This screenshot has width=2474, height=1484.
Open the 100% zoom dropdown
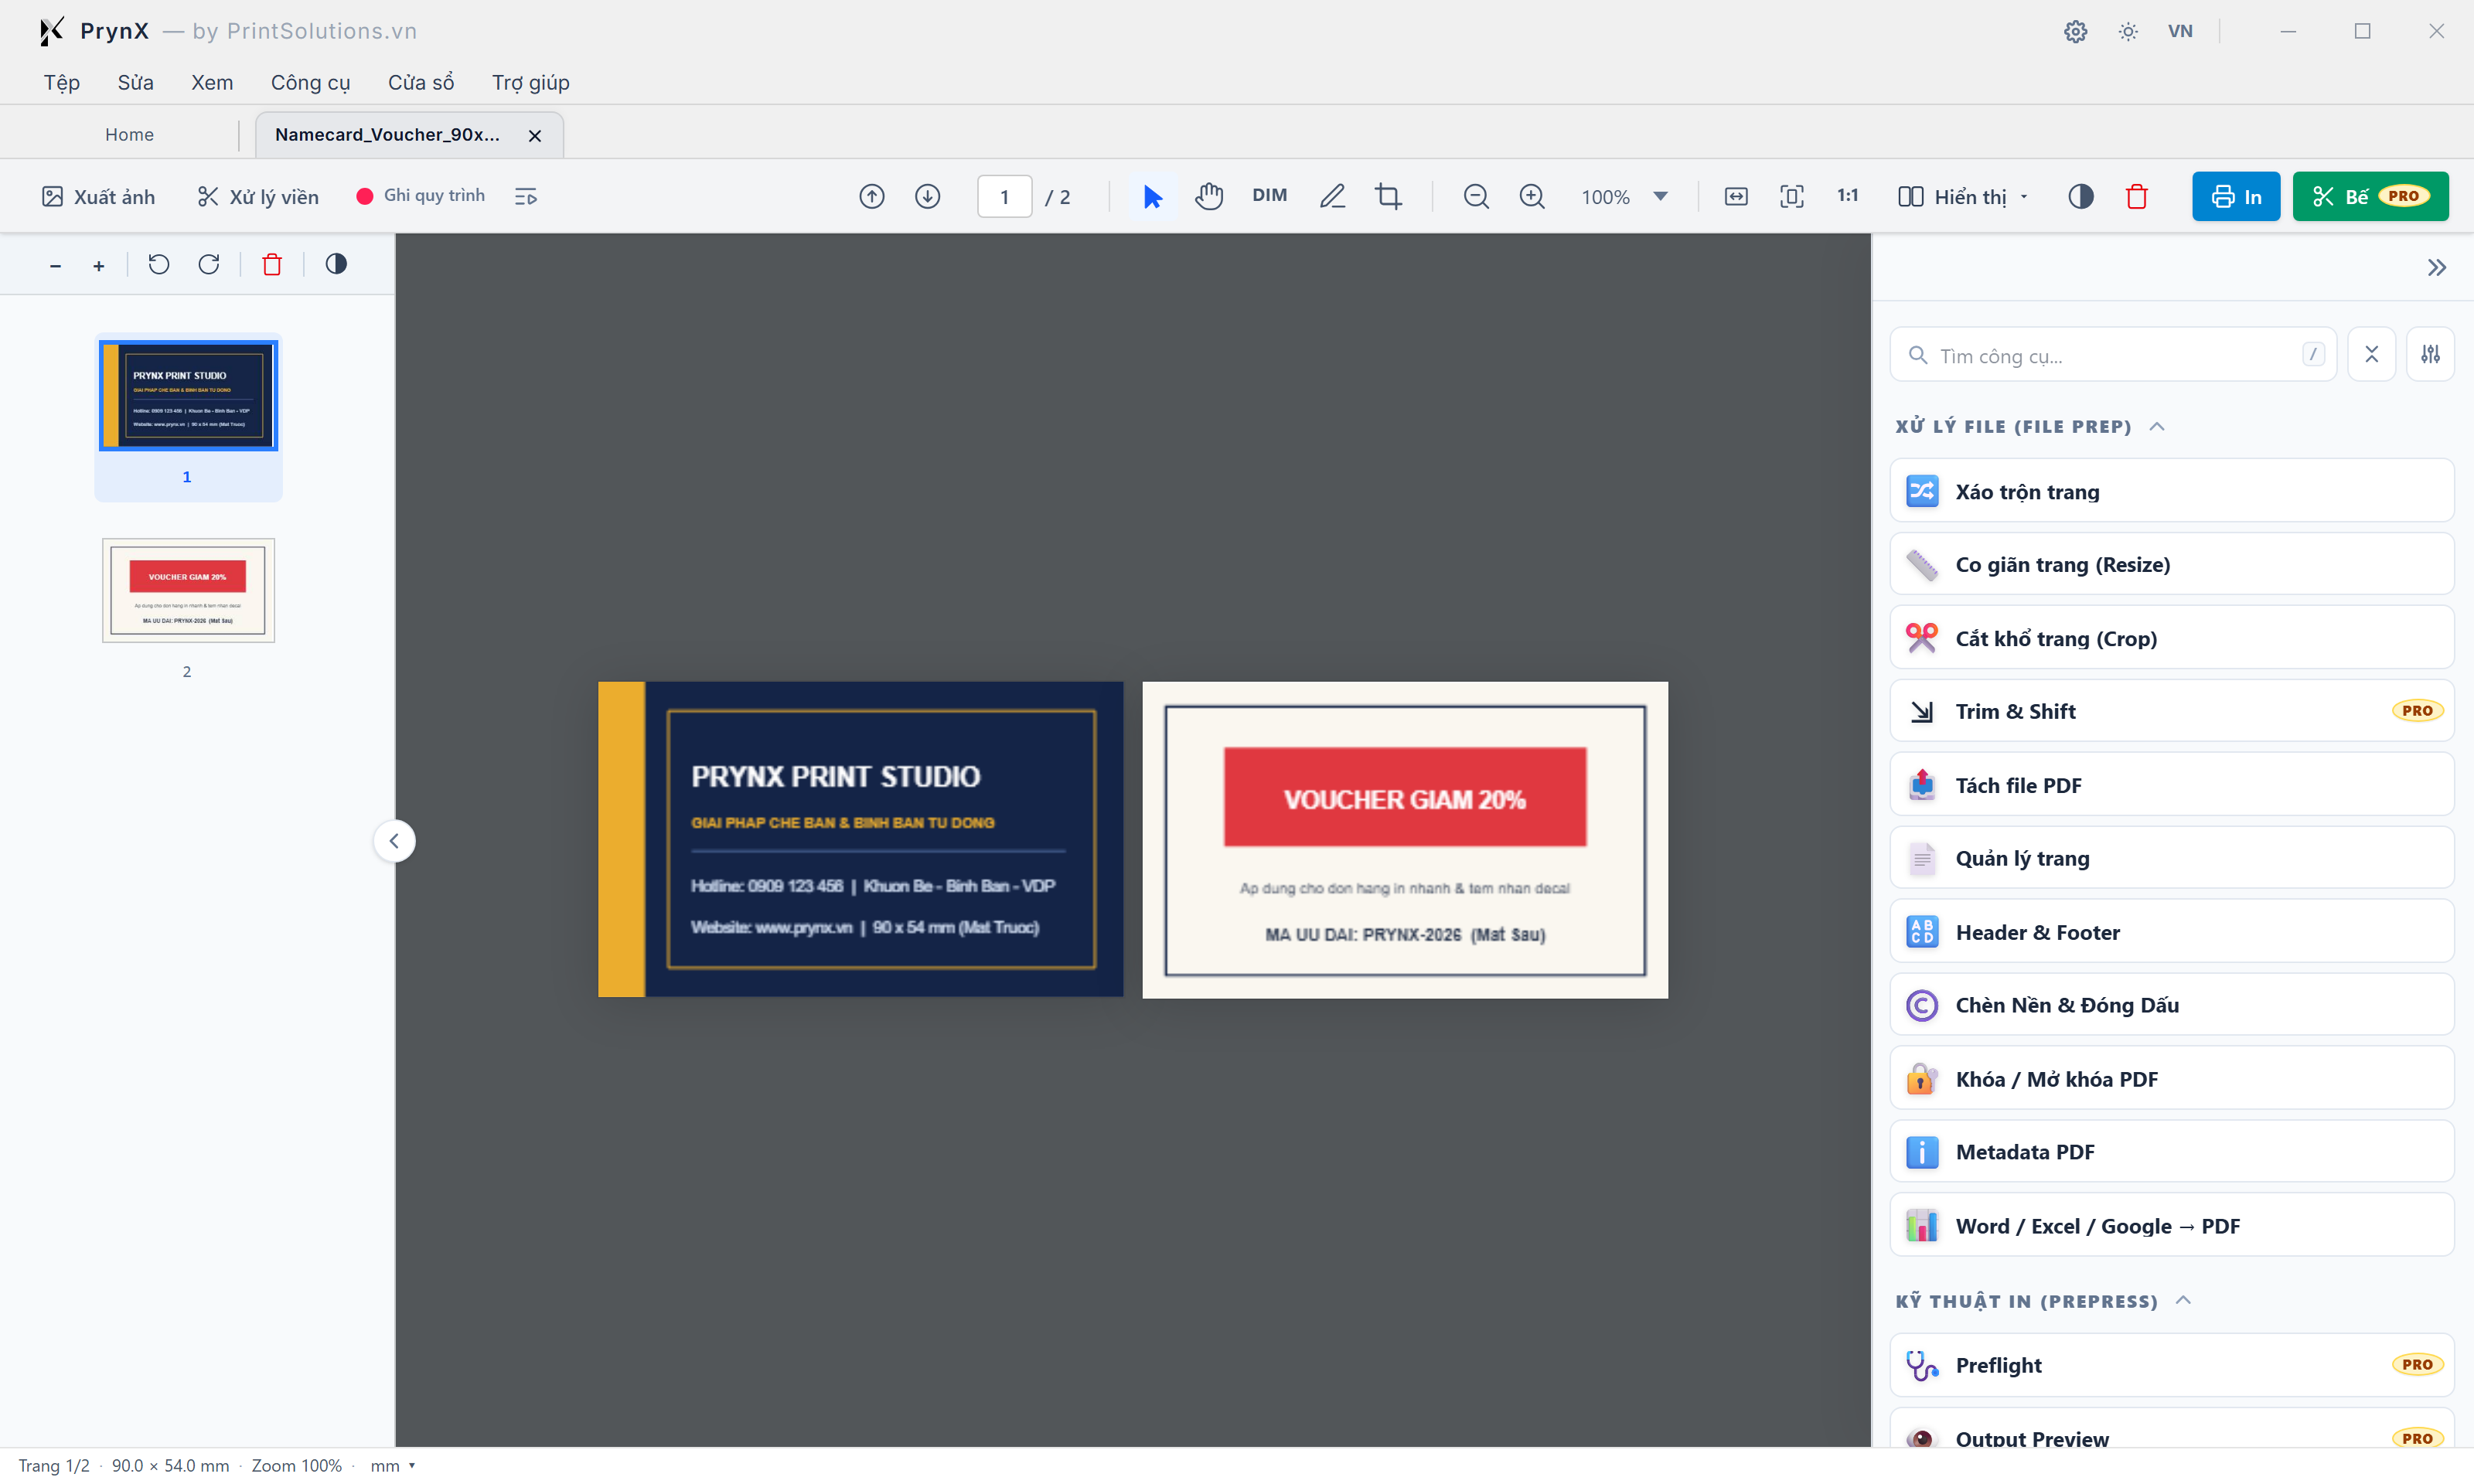(x=1661, y=197)
